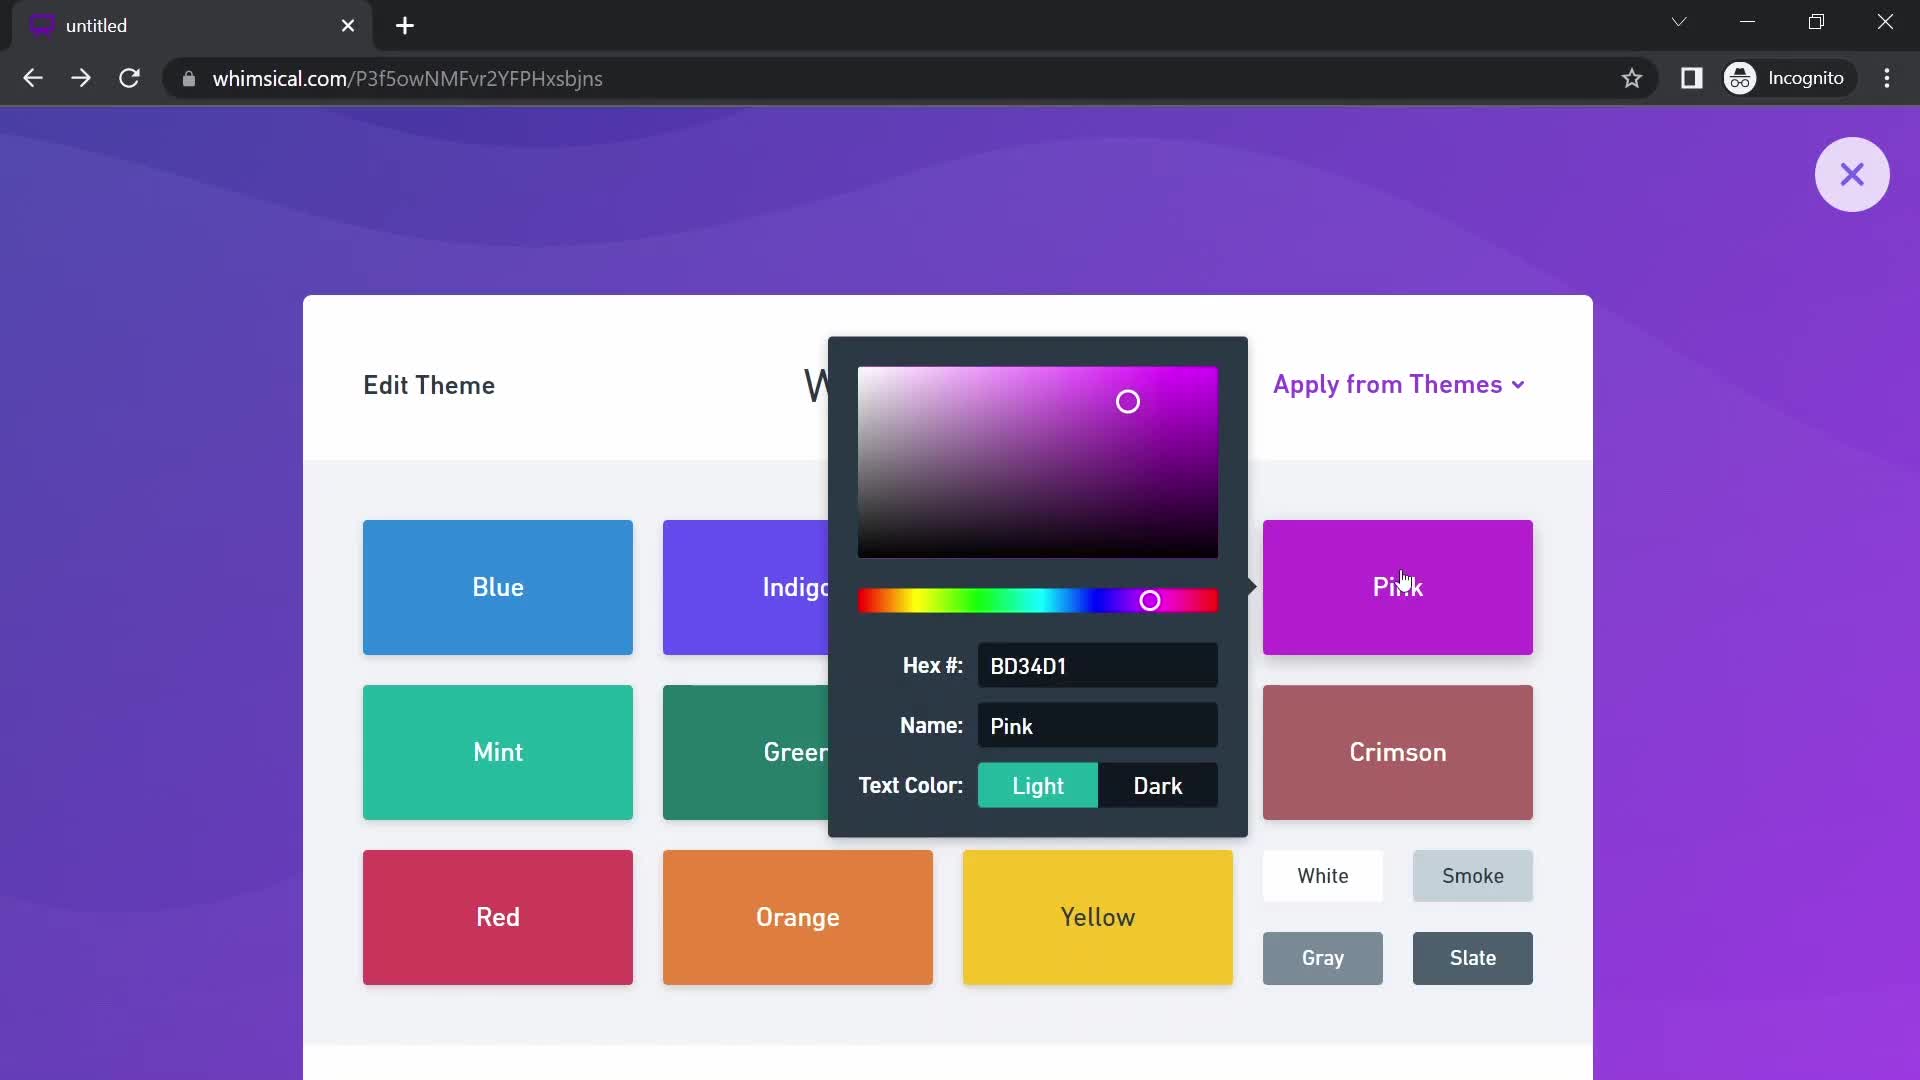1920x1080 pixels.
Task: Click the White neutral swatch button
Action: point(1323,874)
